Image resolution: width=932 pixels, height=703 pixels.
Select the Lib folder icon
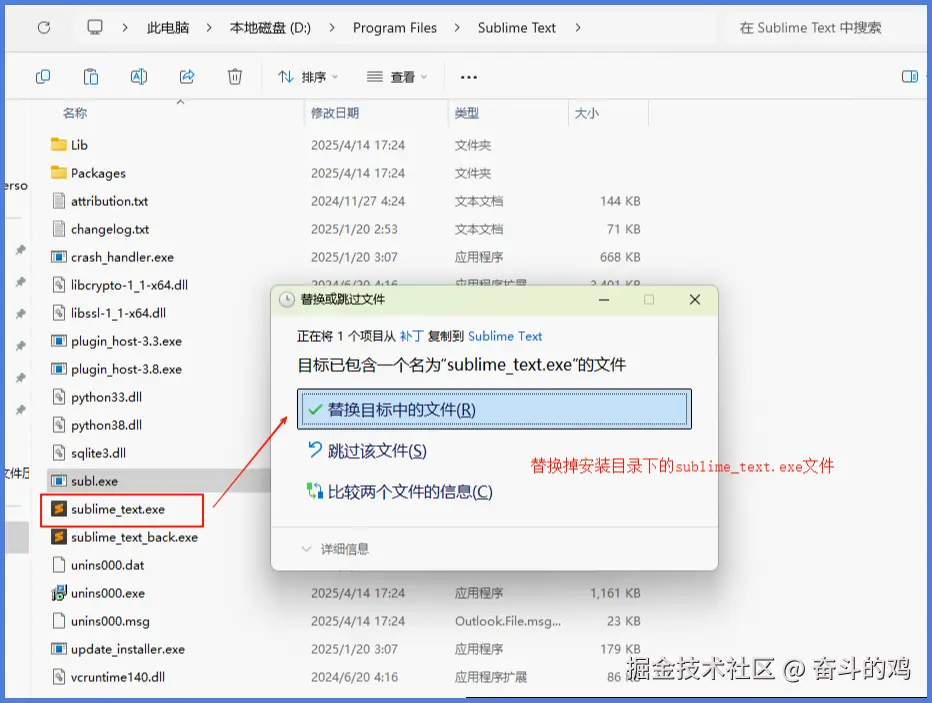pos(58,145)
